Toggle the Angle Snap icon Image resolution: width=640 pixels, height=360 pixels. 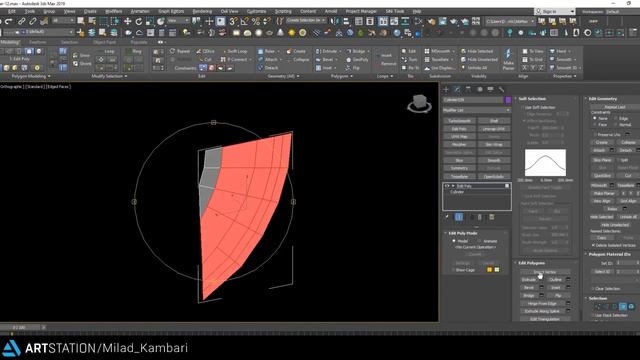[244, 21]
